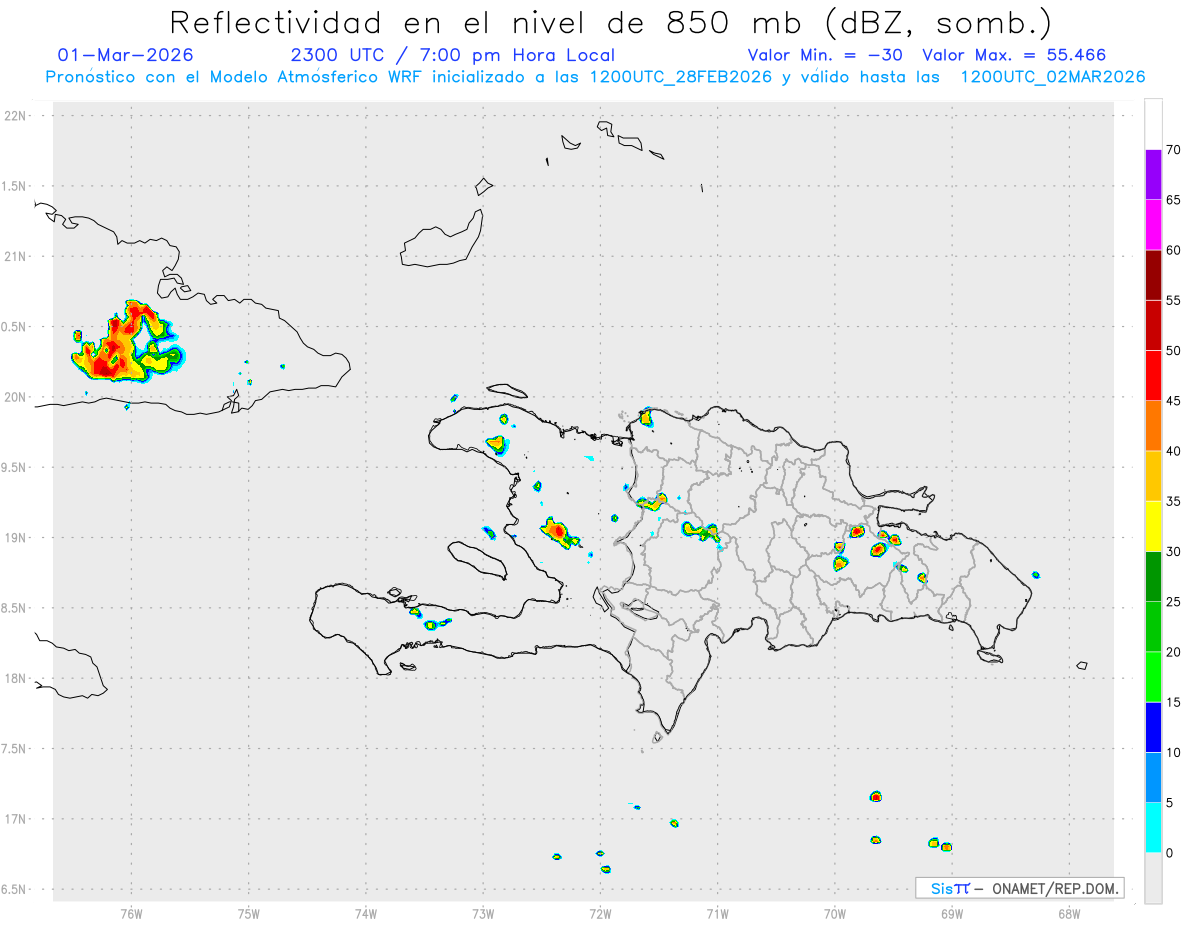This screenshot has height=927, width=1200.
Task: Click the '19N' latitude axis label
Action: 15,538
